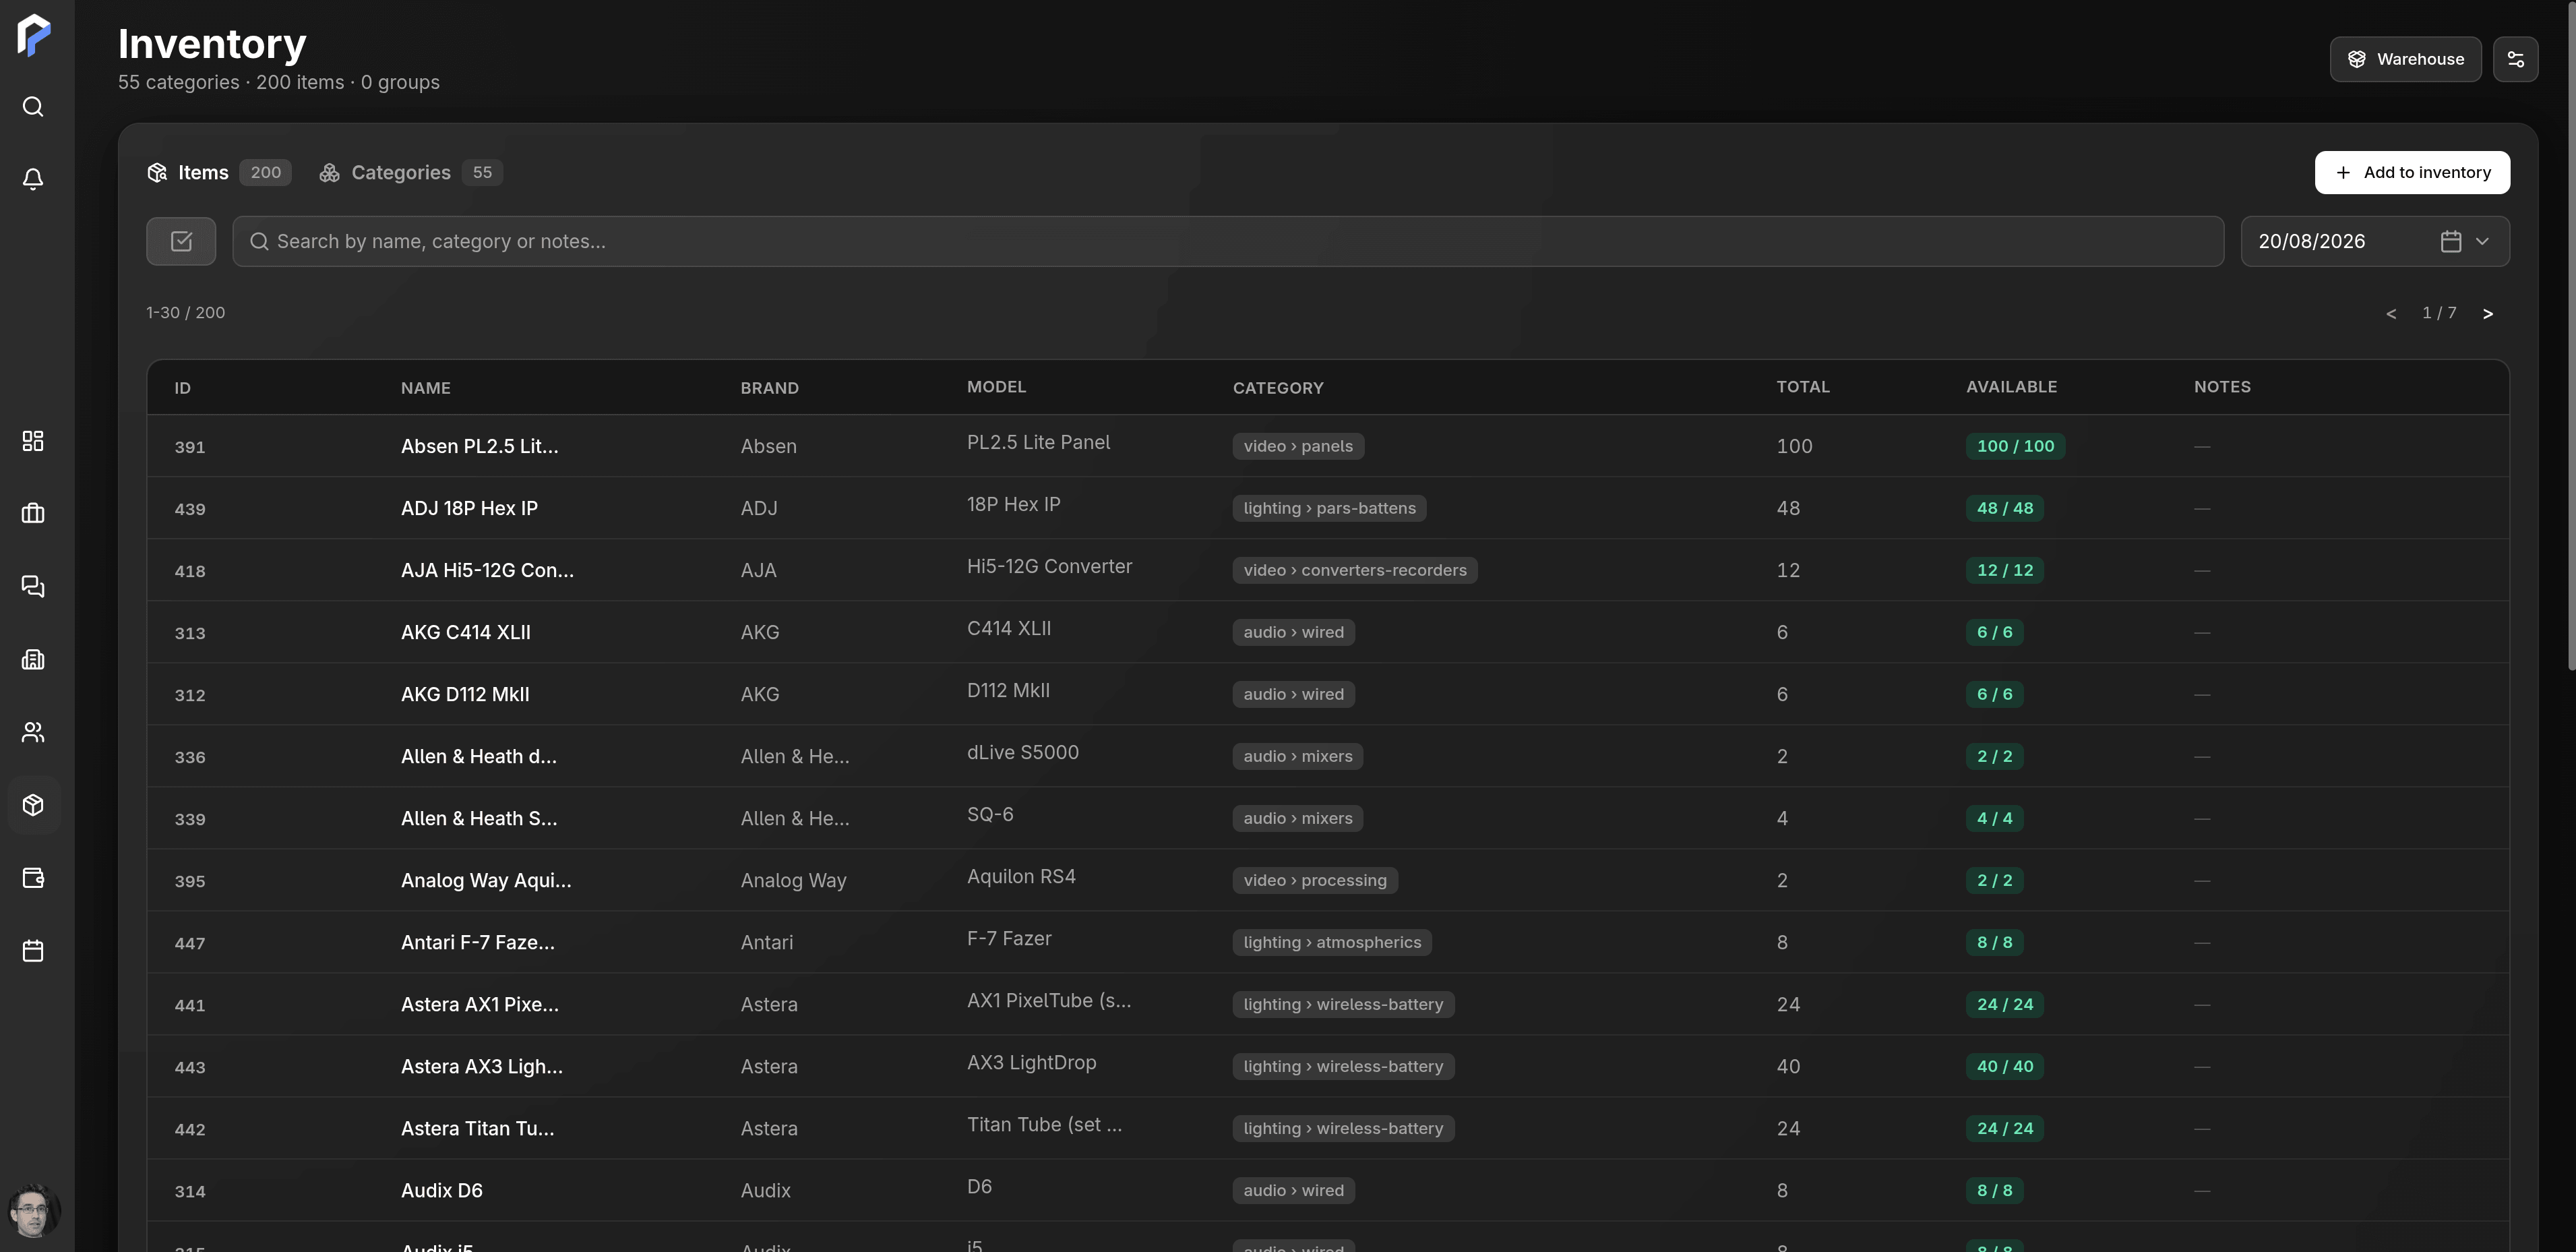Sort by CATEGORY column header

(1278, 388)
